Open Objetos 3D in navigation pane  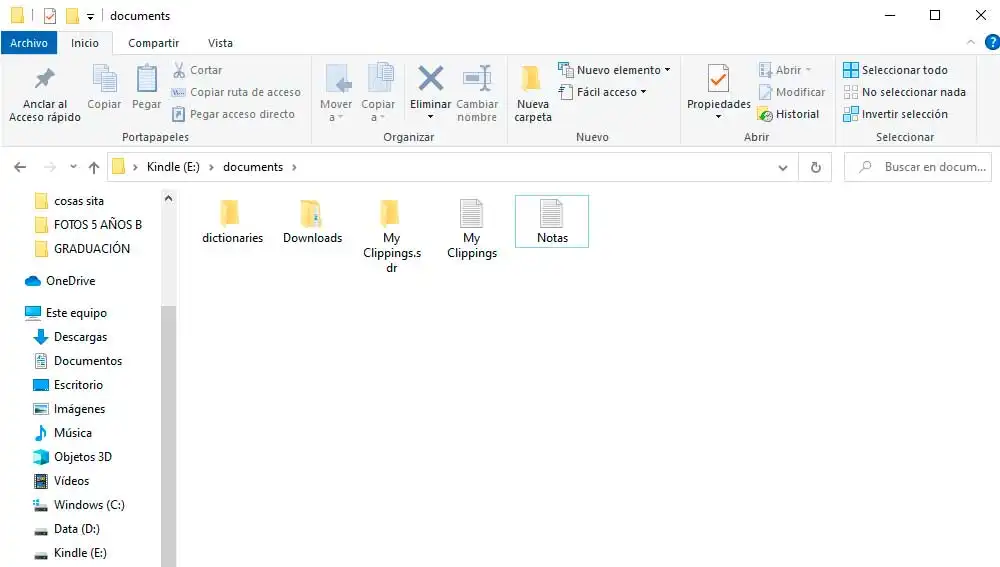click(x=72, y=457)
